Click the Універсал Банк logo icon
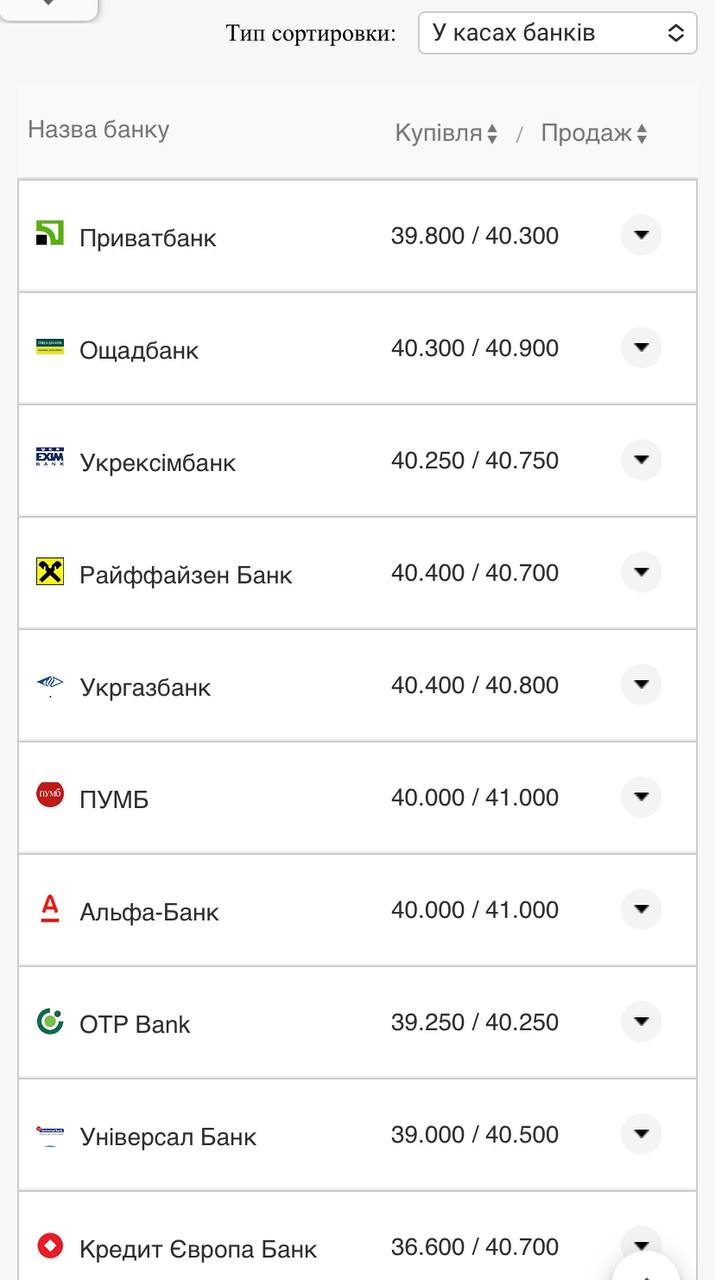 50,1134
